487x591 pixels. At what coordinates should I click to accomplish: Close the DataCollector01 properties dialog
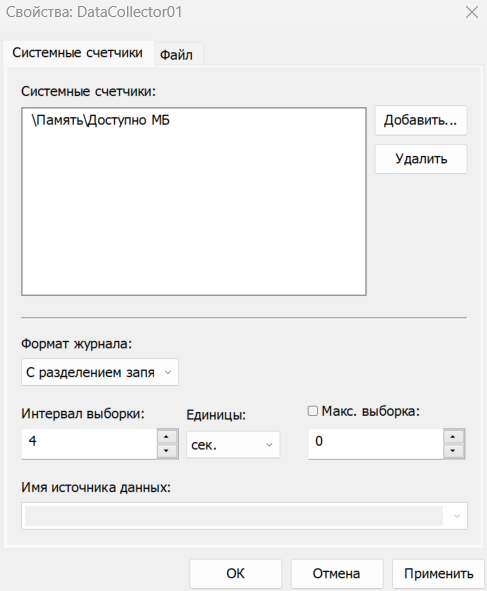click(472, 12)
